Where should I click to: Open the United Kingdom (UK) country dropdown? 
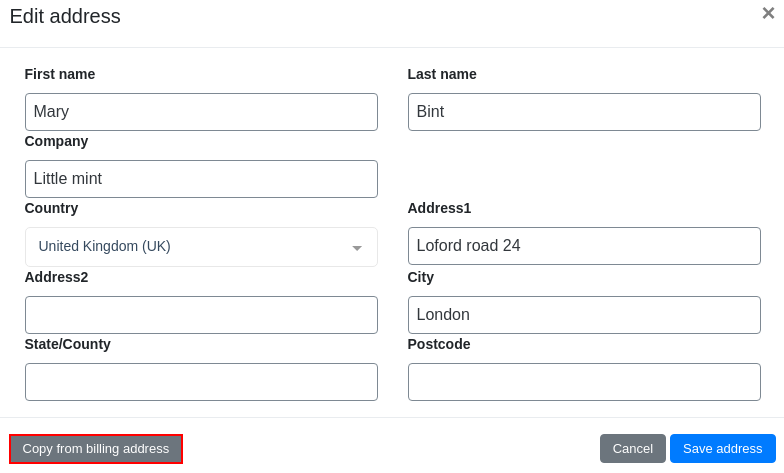click(x=201, y=246)
